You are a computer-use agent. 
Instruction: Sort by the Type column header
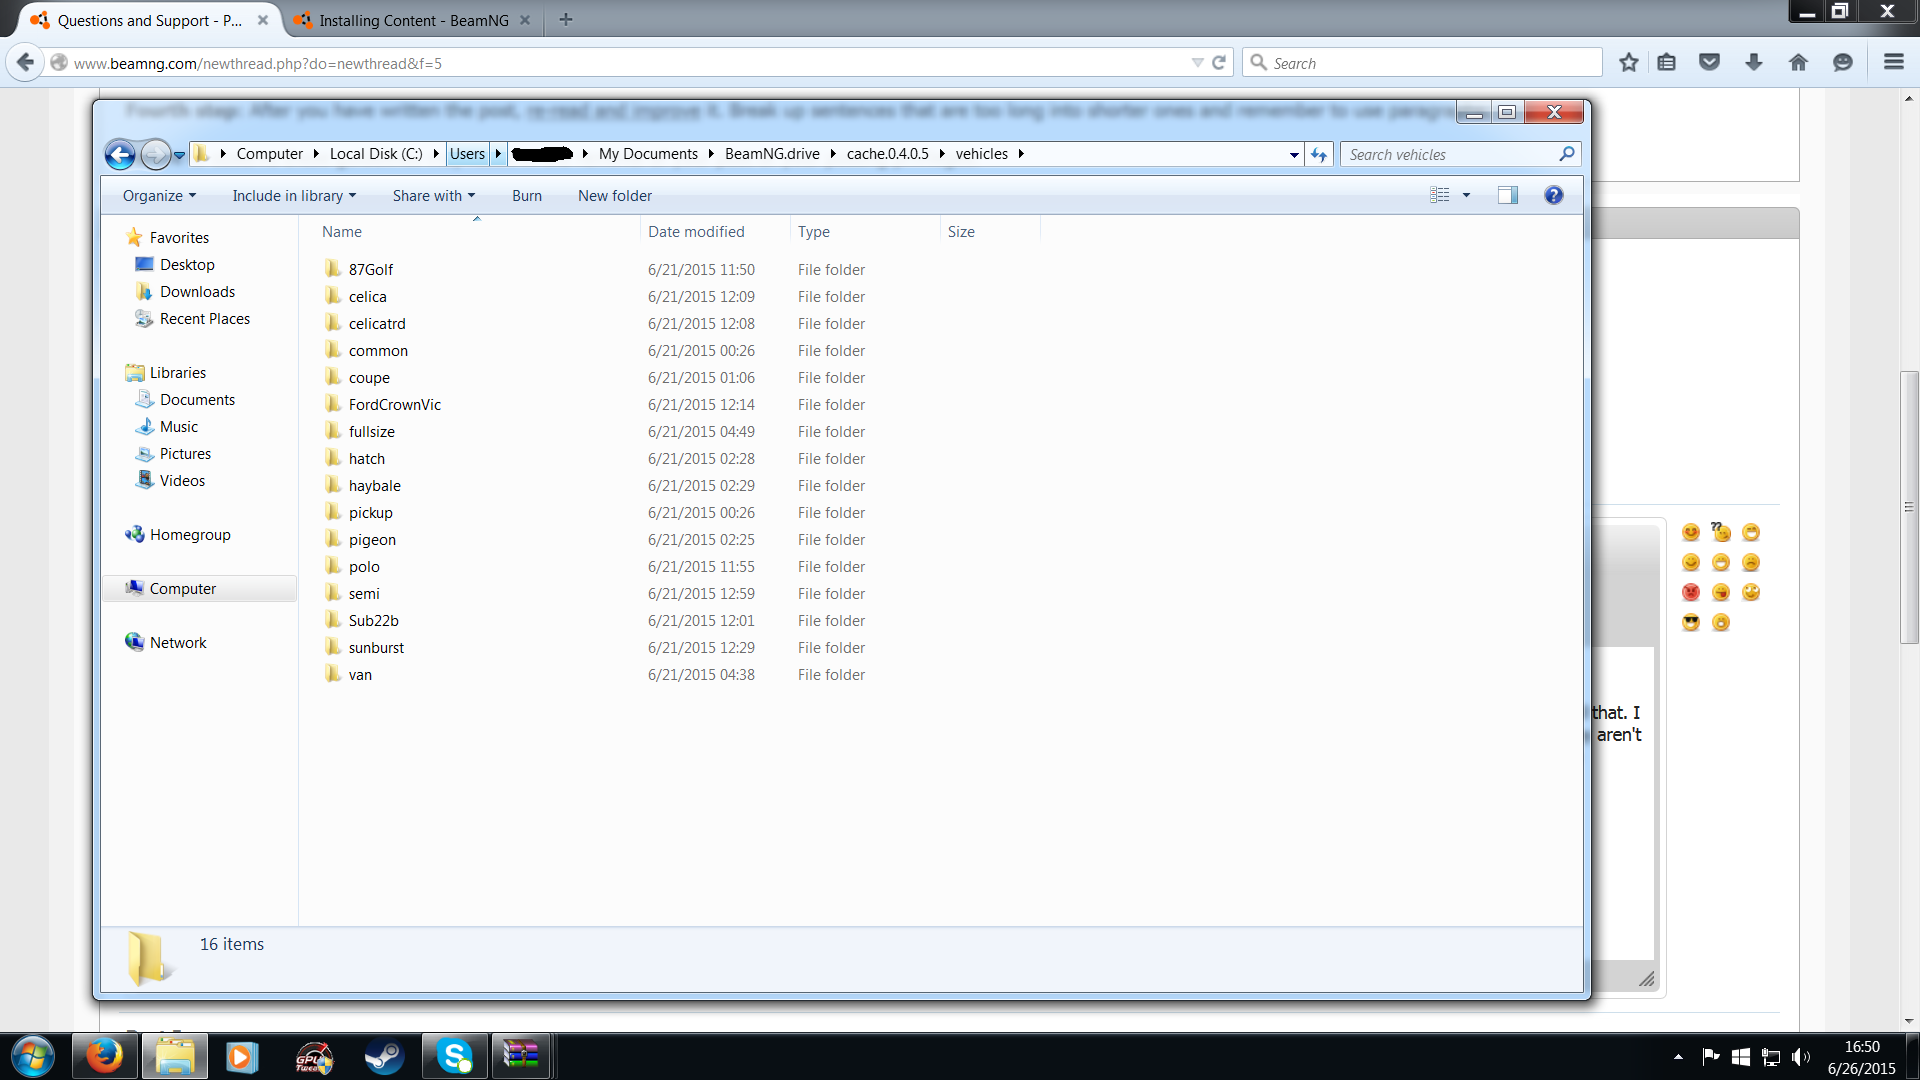click(865, 231)
